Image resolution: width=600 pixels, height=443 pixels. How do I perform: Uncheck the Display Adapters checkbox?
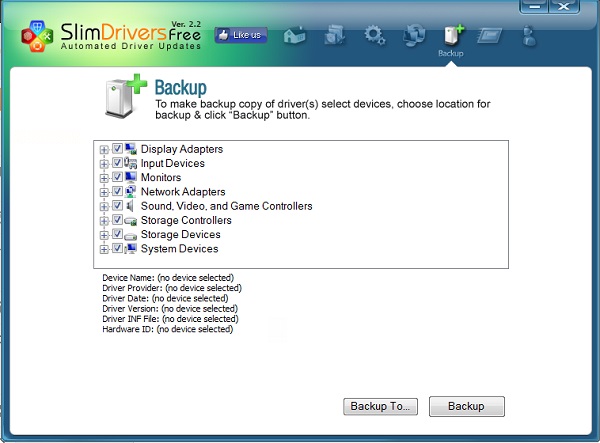coord(117,148)
